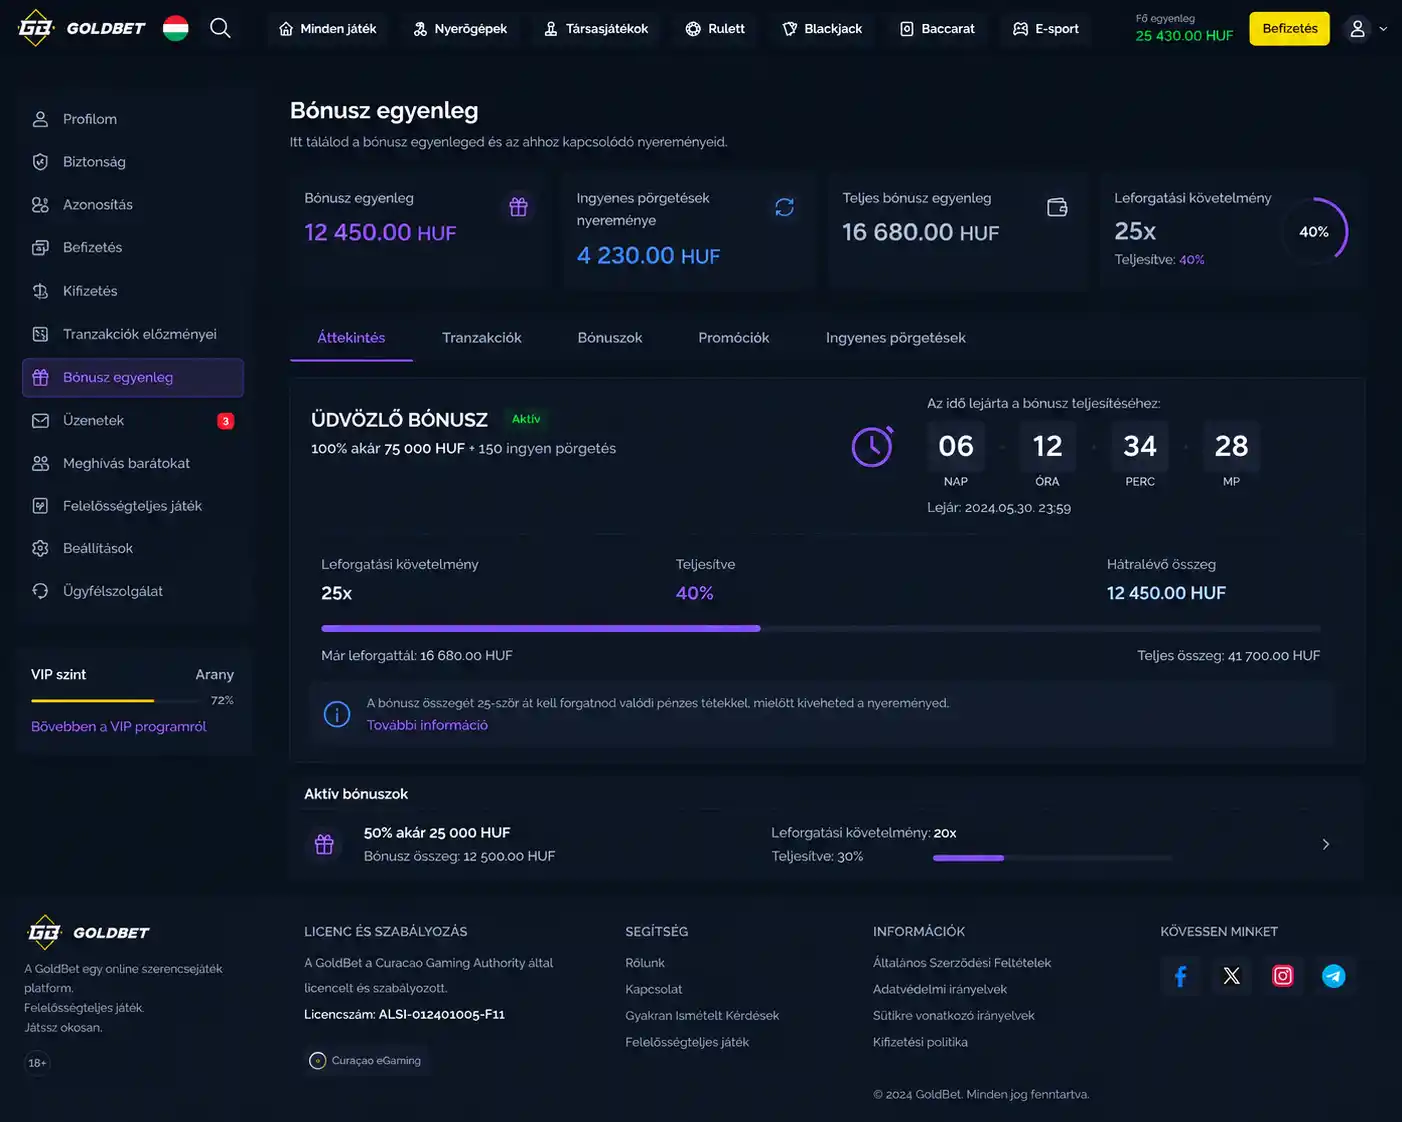This screenshot has width=1402, height=1122.
Task: Open Bővebben a VIP programról link
Action: point(119,727)
